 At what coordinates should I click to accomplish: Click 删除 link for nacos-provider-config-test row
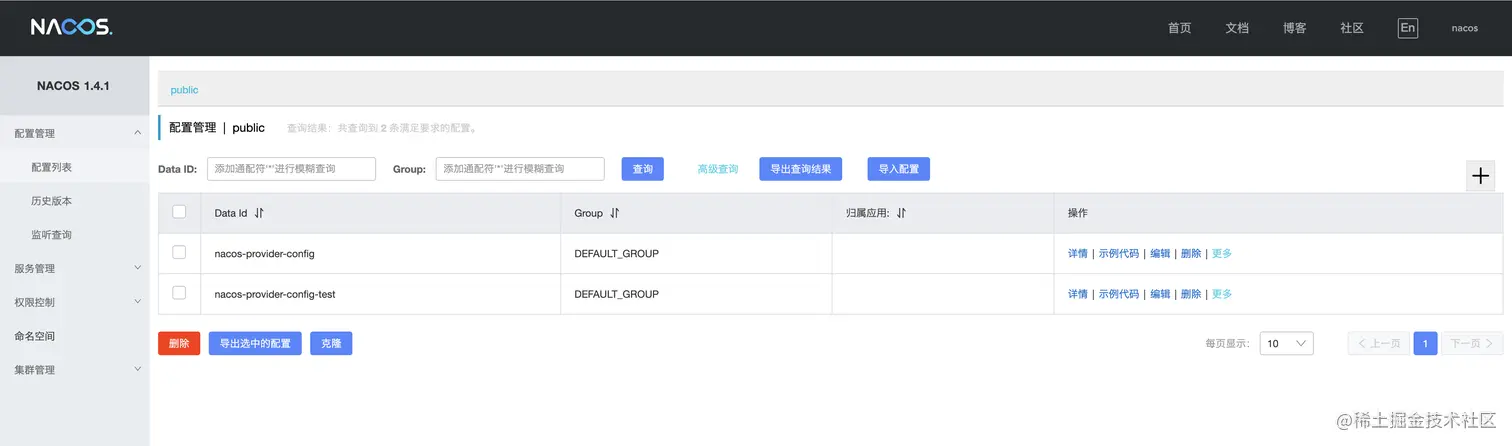[x=1191, y=294]
